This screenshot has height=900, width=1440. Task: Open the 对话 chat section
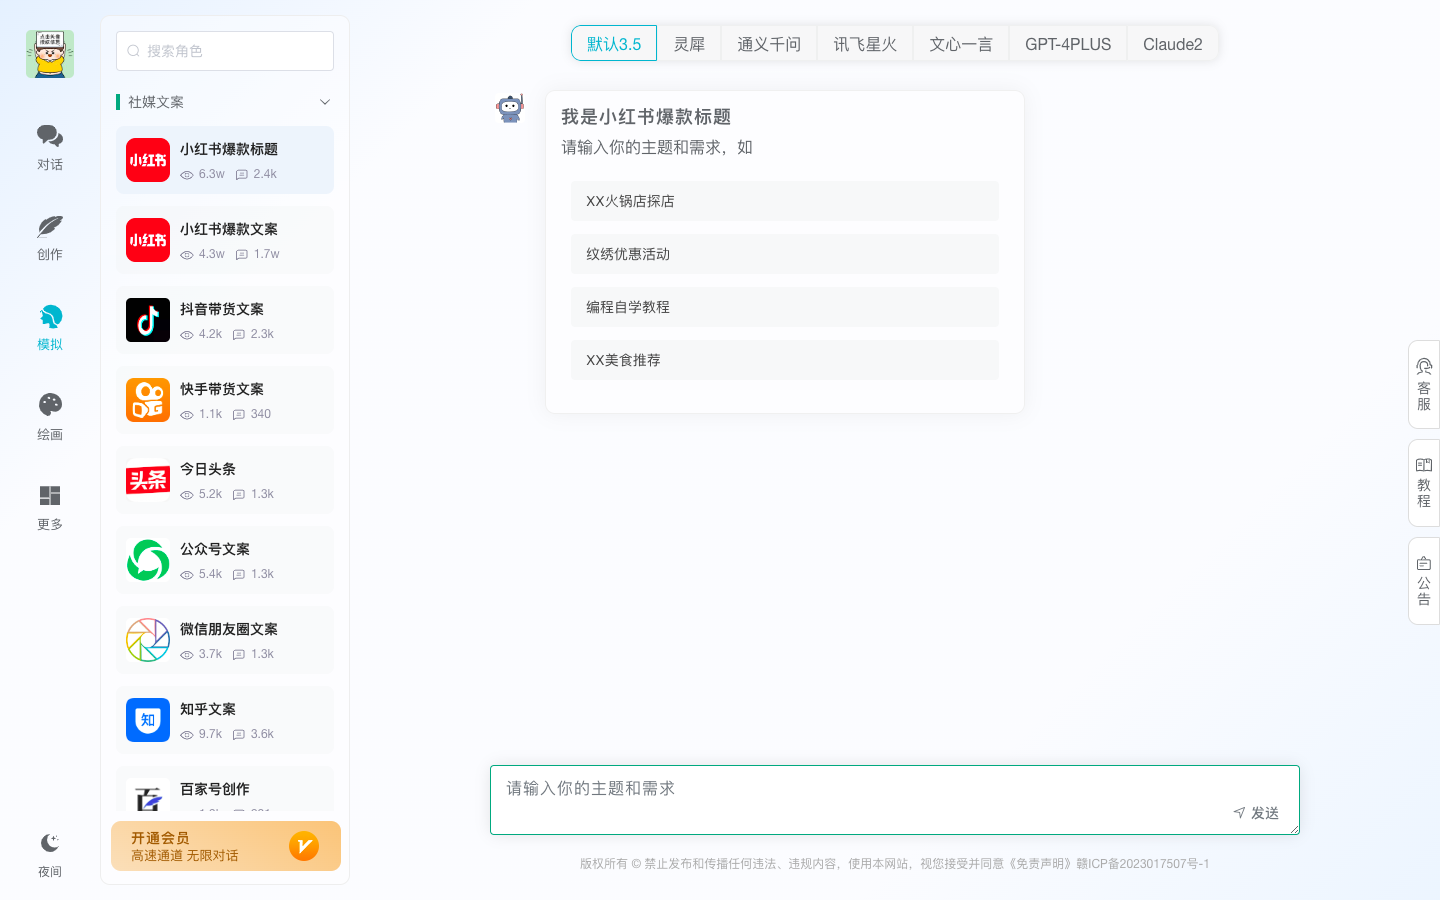click(x=50, y=147)
